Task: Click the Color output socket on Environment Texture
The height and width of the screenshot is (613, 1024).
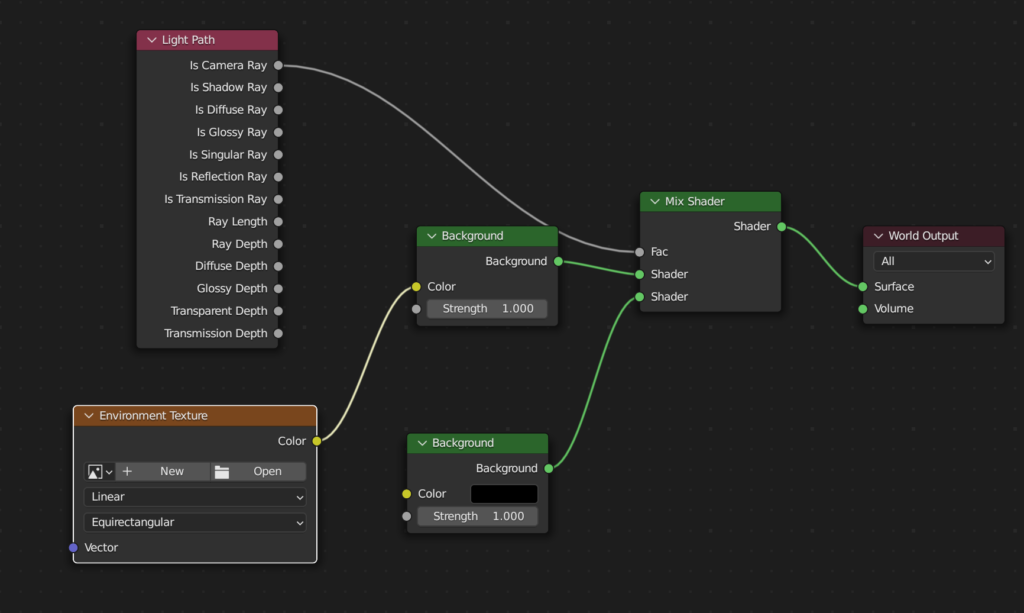Action: (317, 440)
